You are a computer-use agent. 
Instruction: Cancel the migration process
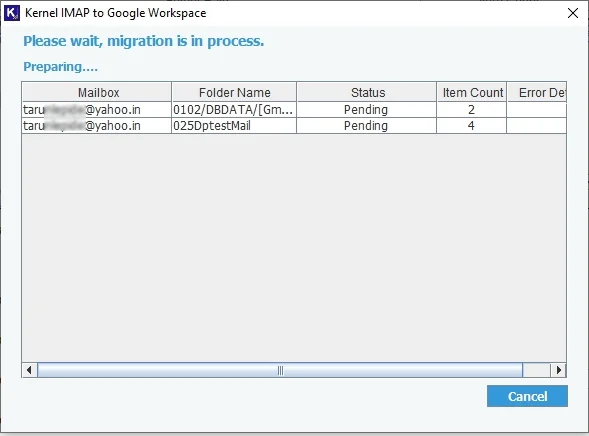(527, 396)
